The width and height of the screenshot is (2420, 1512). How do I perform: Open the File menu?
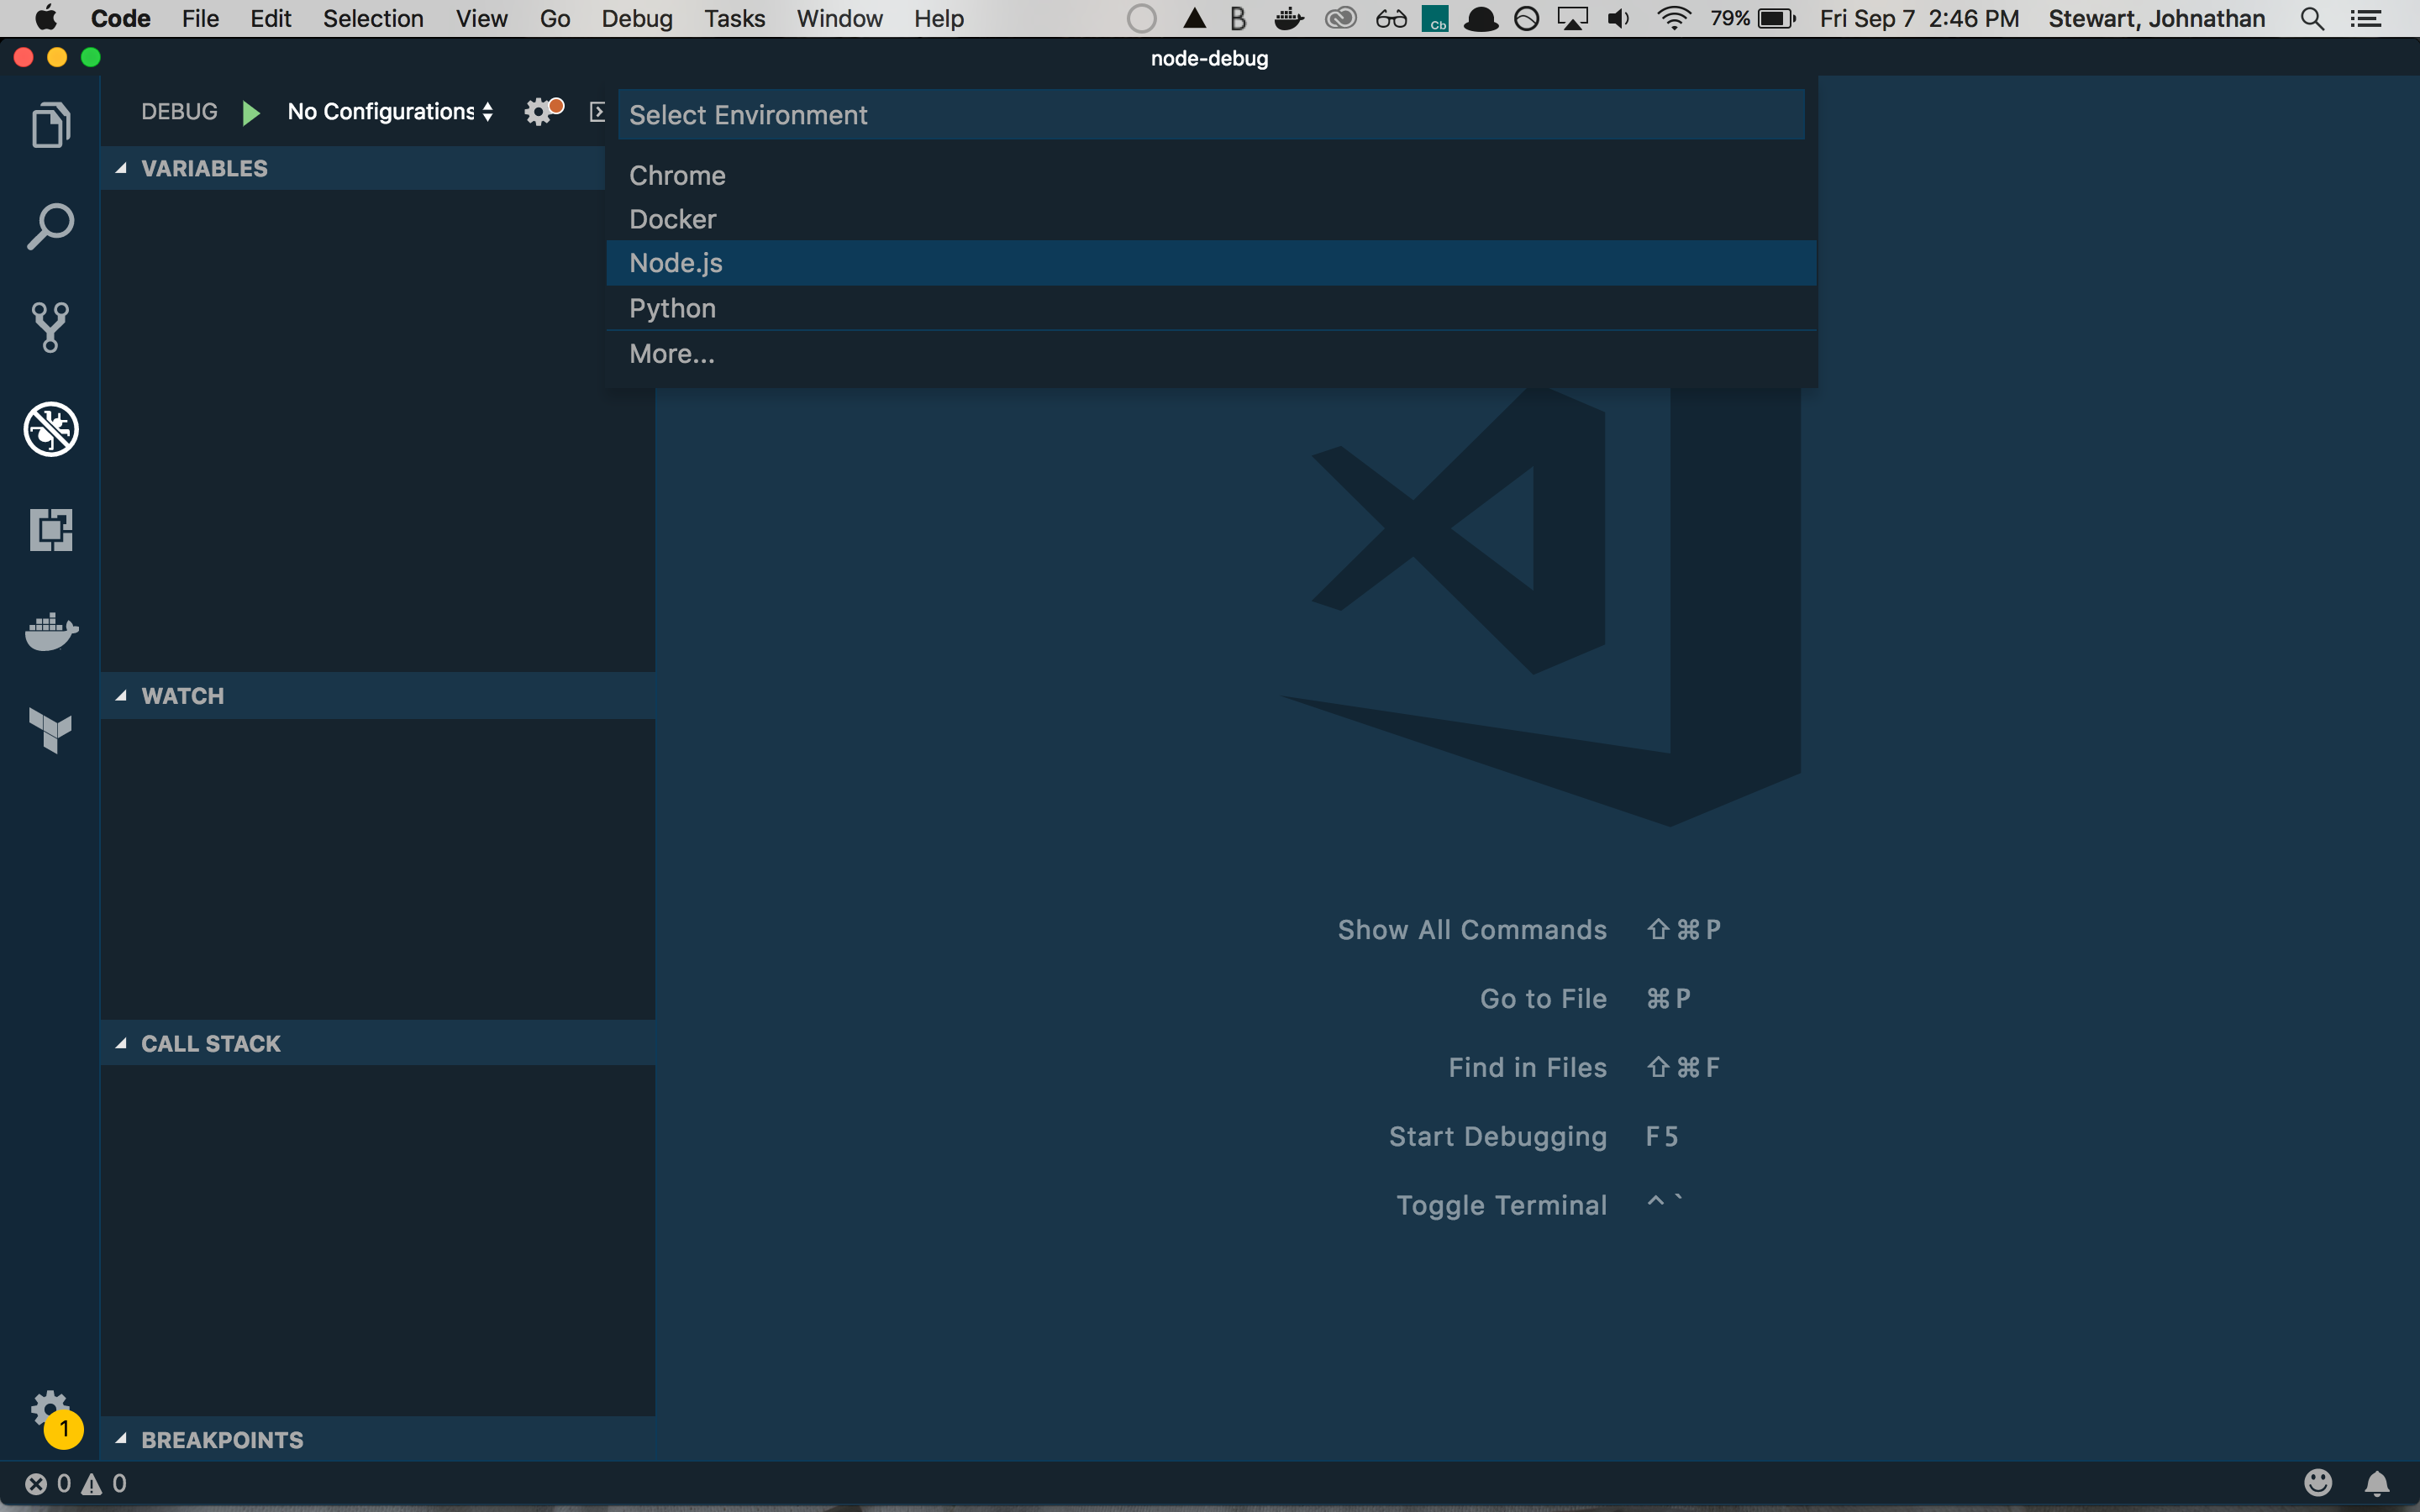[x=200, y=18]
